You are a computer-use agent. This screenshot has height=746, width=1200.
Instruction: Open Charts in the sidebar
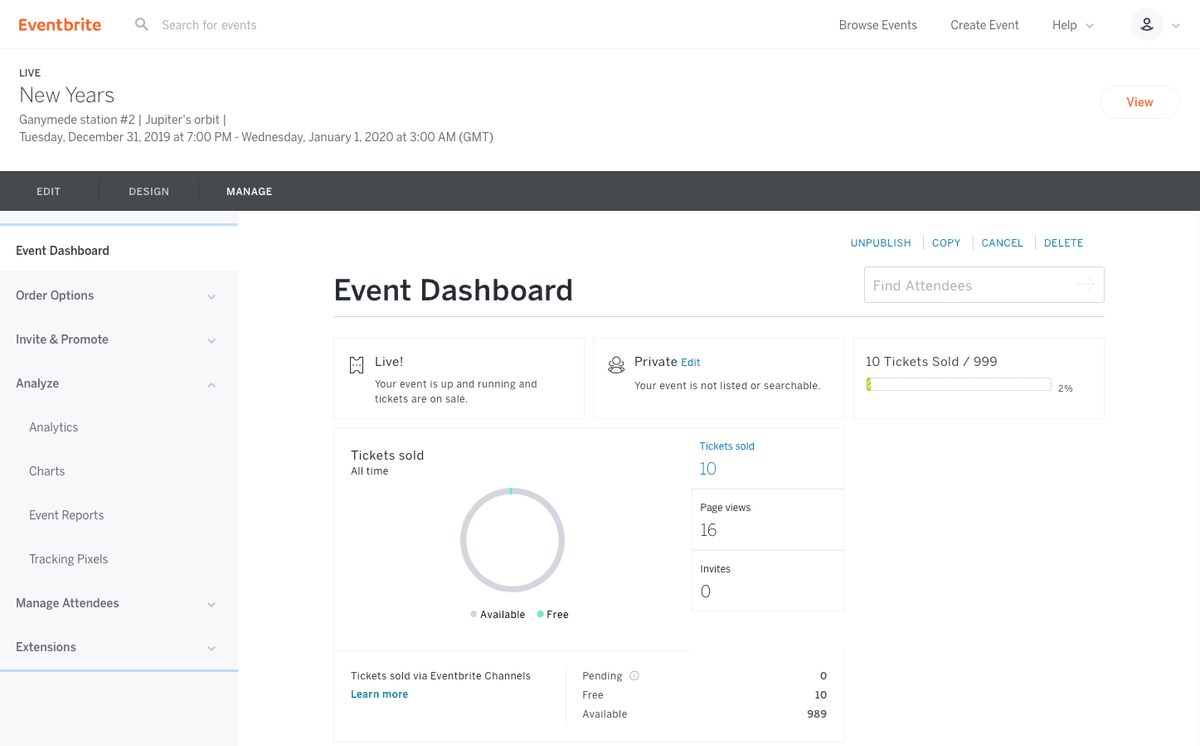pyautogui.click(x=47, y=471)
